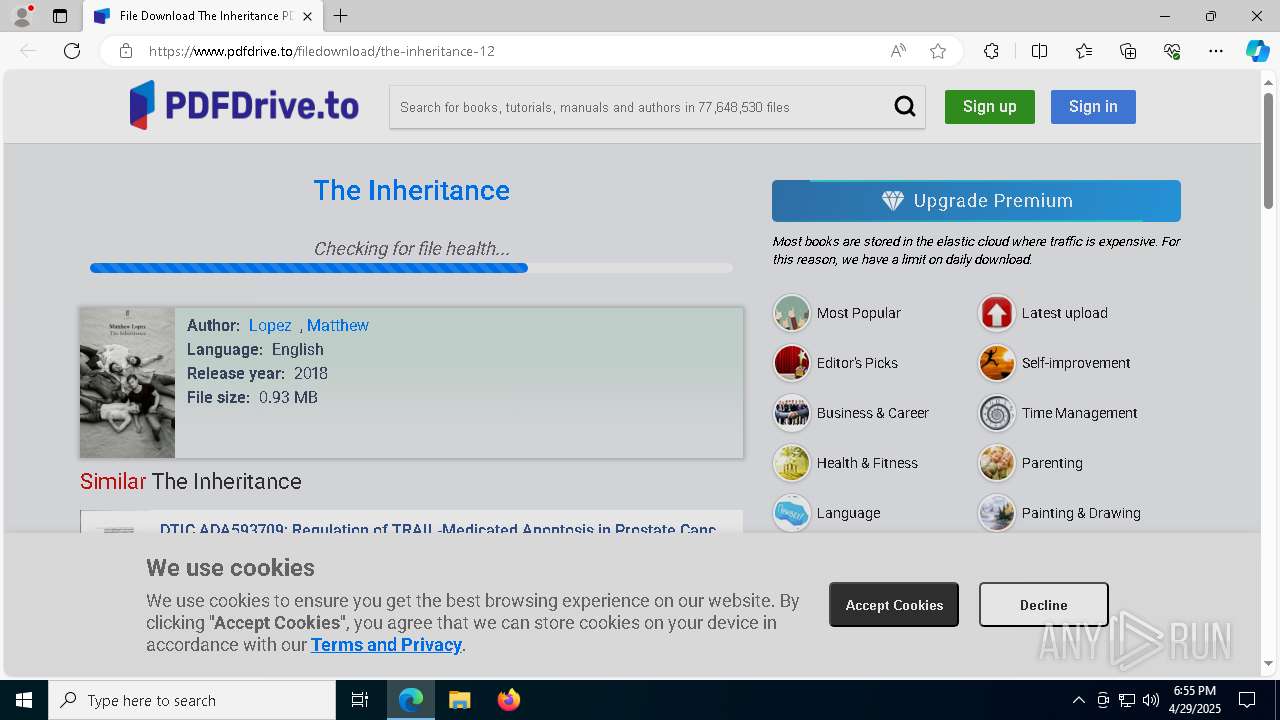Image resolution: width=1280 pixels, height=720 pixels.
Task: Open the Collections icon
Action: (x=1128, y=51)
